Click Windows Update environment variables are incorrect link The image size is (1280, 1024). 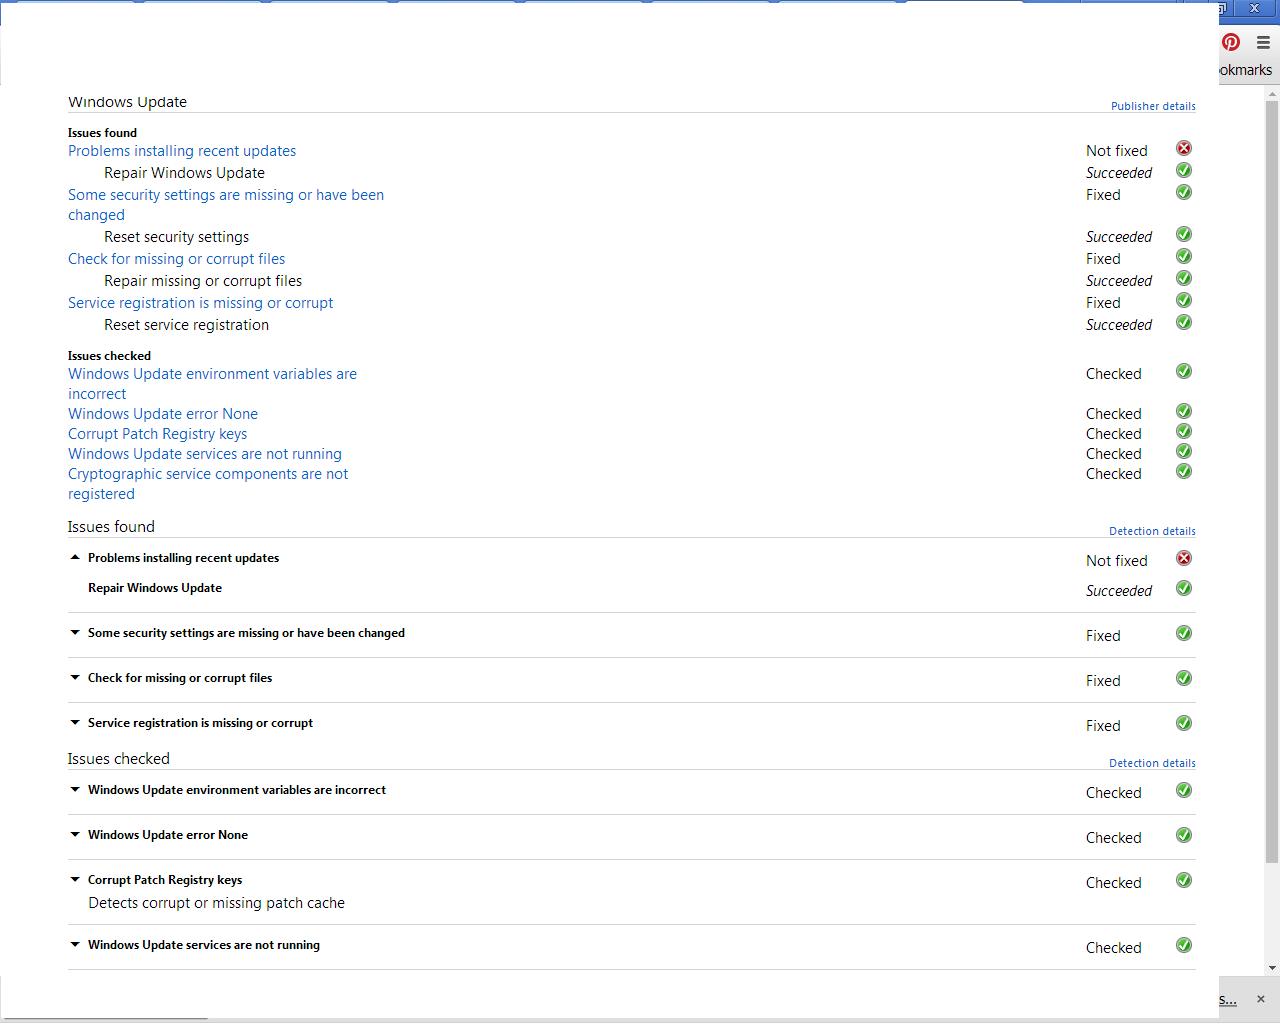pos(212,384)
